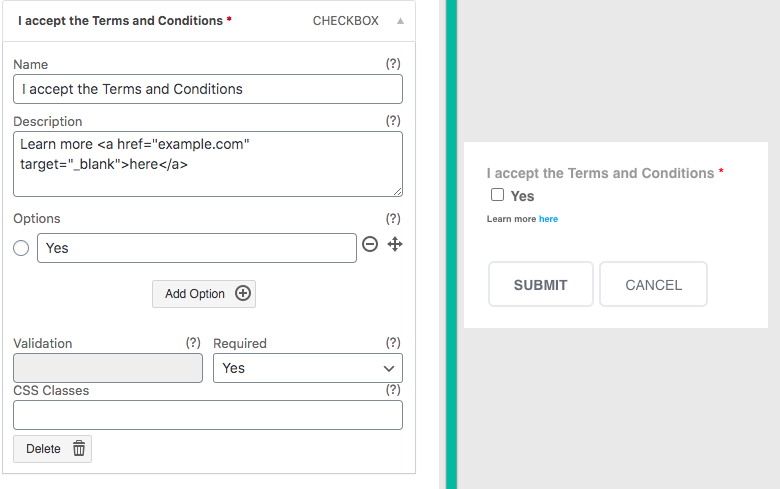Click the Submit button in preview
780x489 pixels.
tap(541, 284)
